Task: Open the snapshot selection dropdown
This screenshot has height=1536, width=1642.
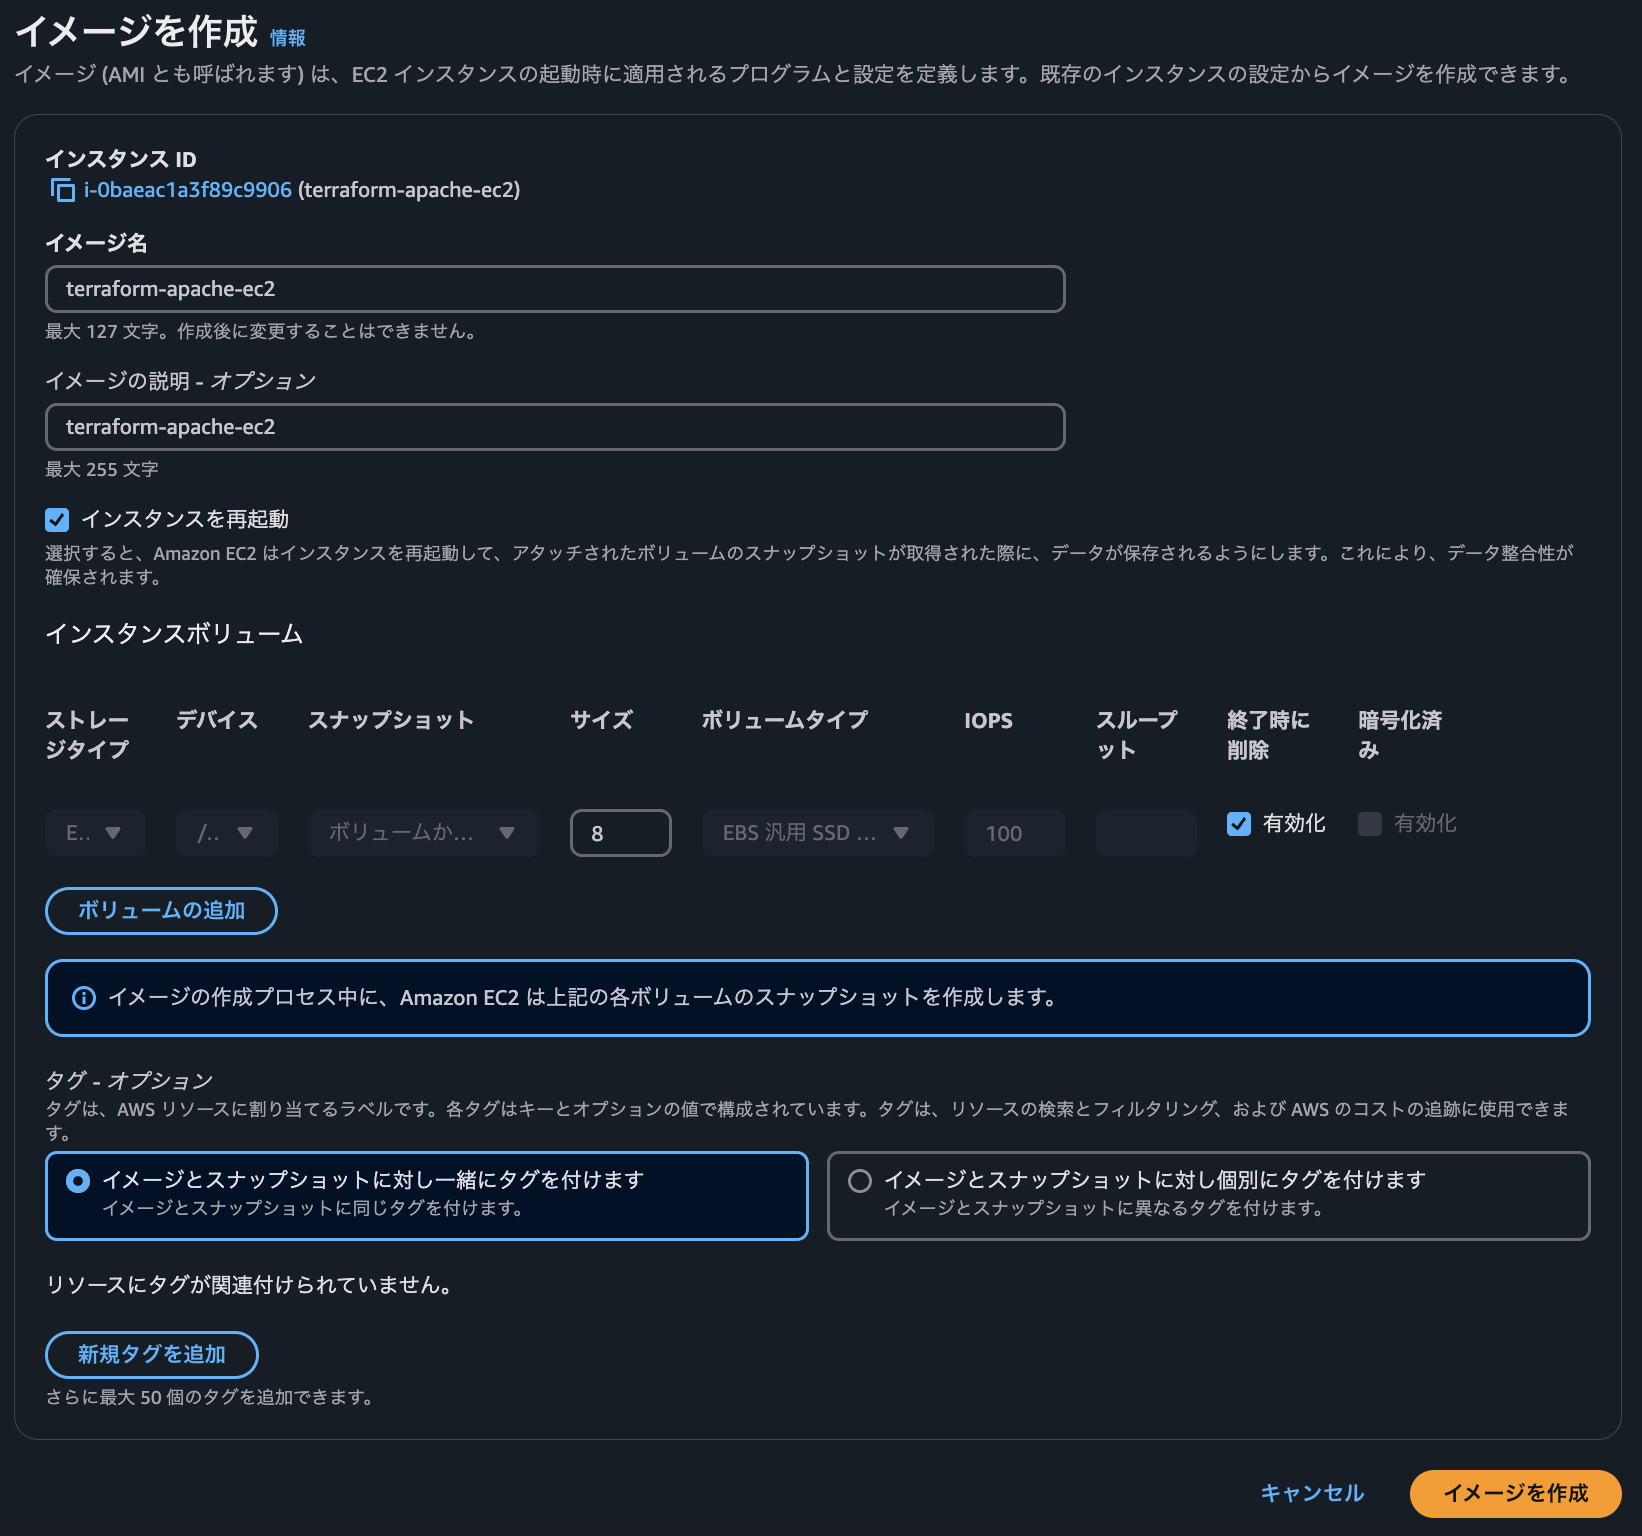Action: [423, 832]
